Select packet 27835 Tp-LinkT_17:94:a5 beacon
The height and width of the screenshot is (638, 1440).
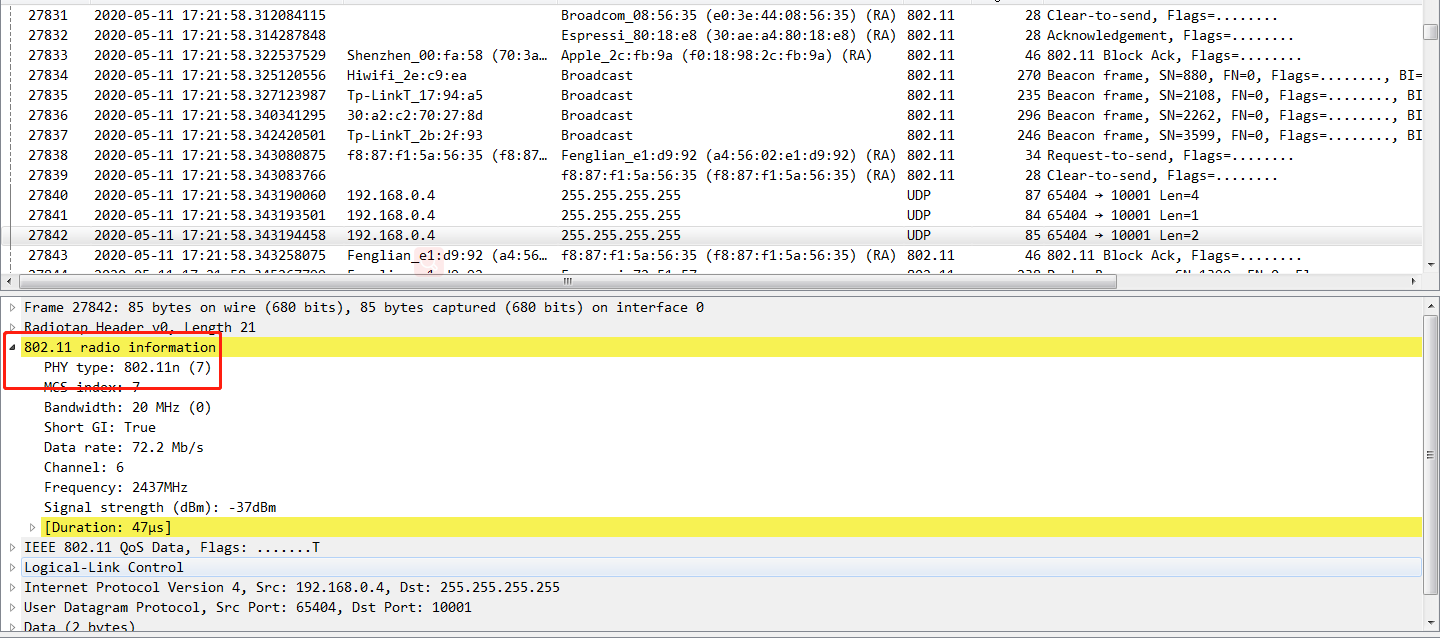(711, 95)
